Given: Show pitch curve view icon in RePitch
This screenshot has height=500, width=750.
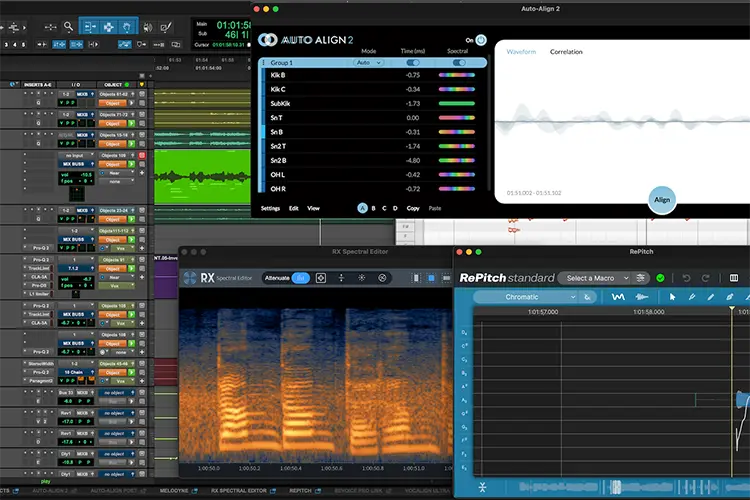Looking at the screenshot, I should tap(618, 297).
